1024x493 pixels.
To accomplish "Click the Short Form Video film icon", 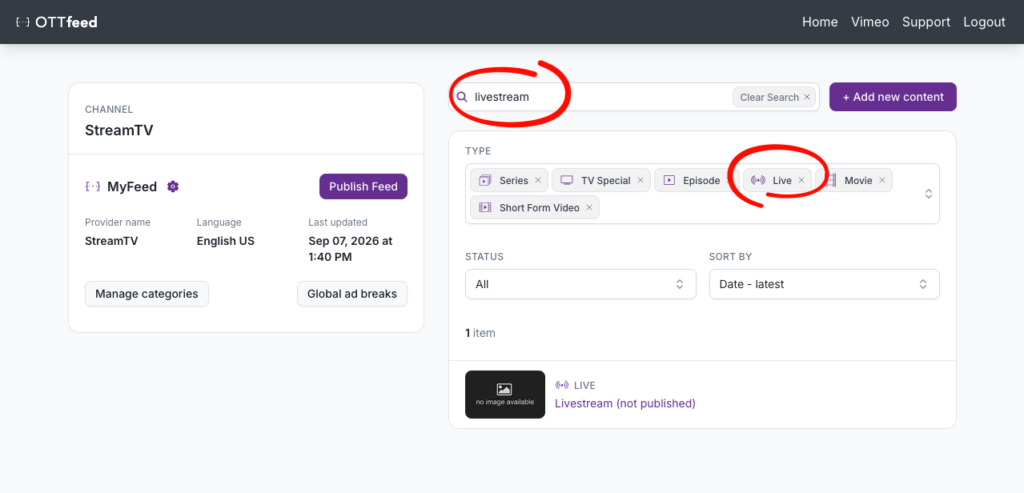I will point(485,208).
